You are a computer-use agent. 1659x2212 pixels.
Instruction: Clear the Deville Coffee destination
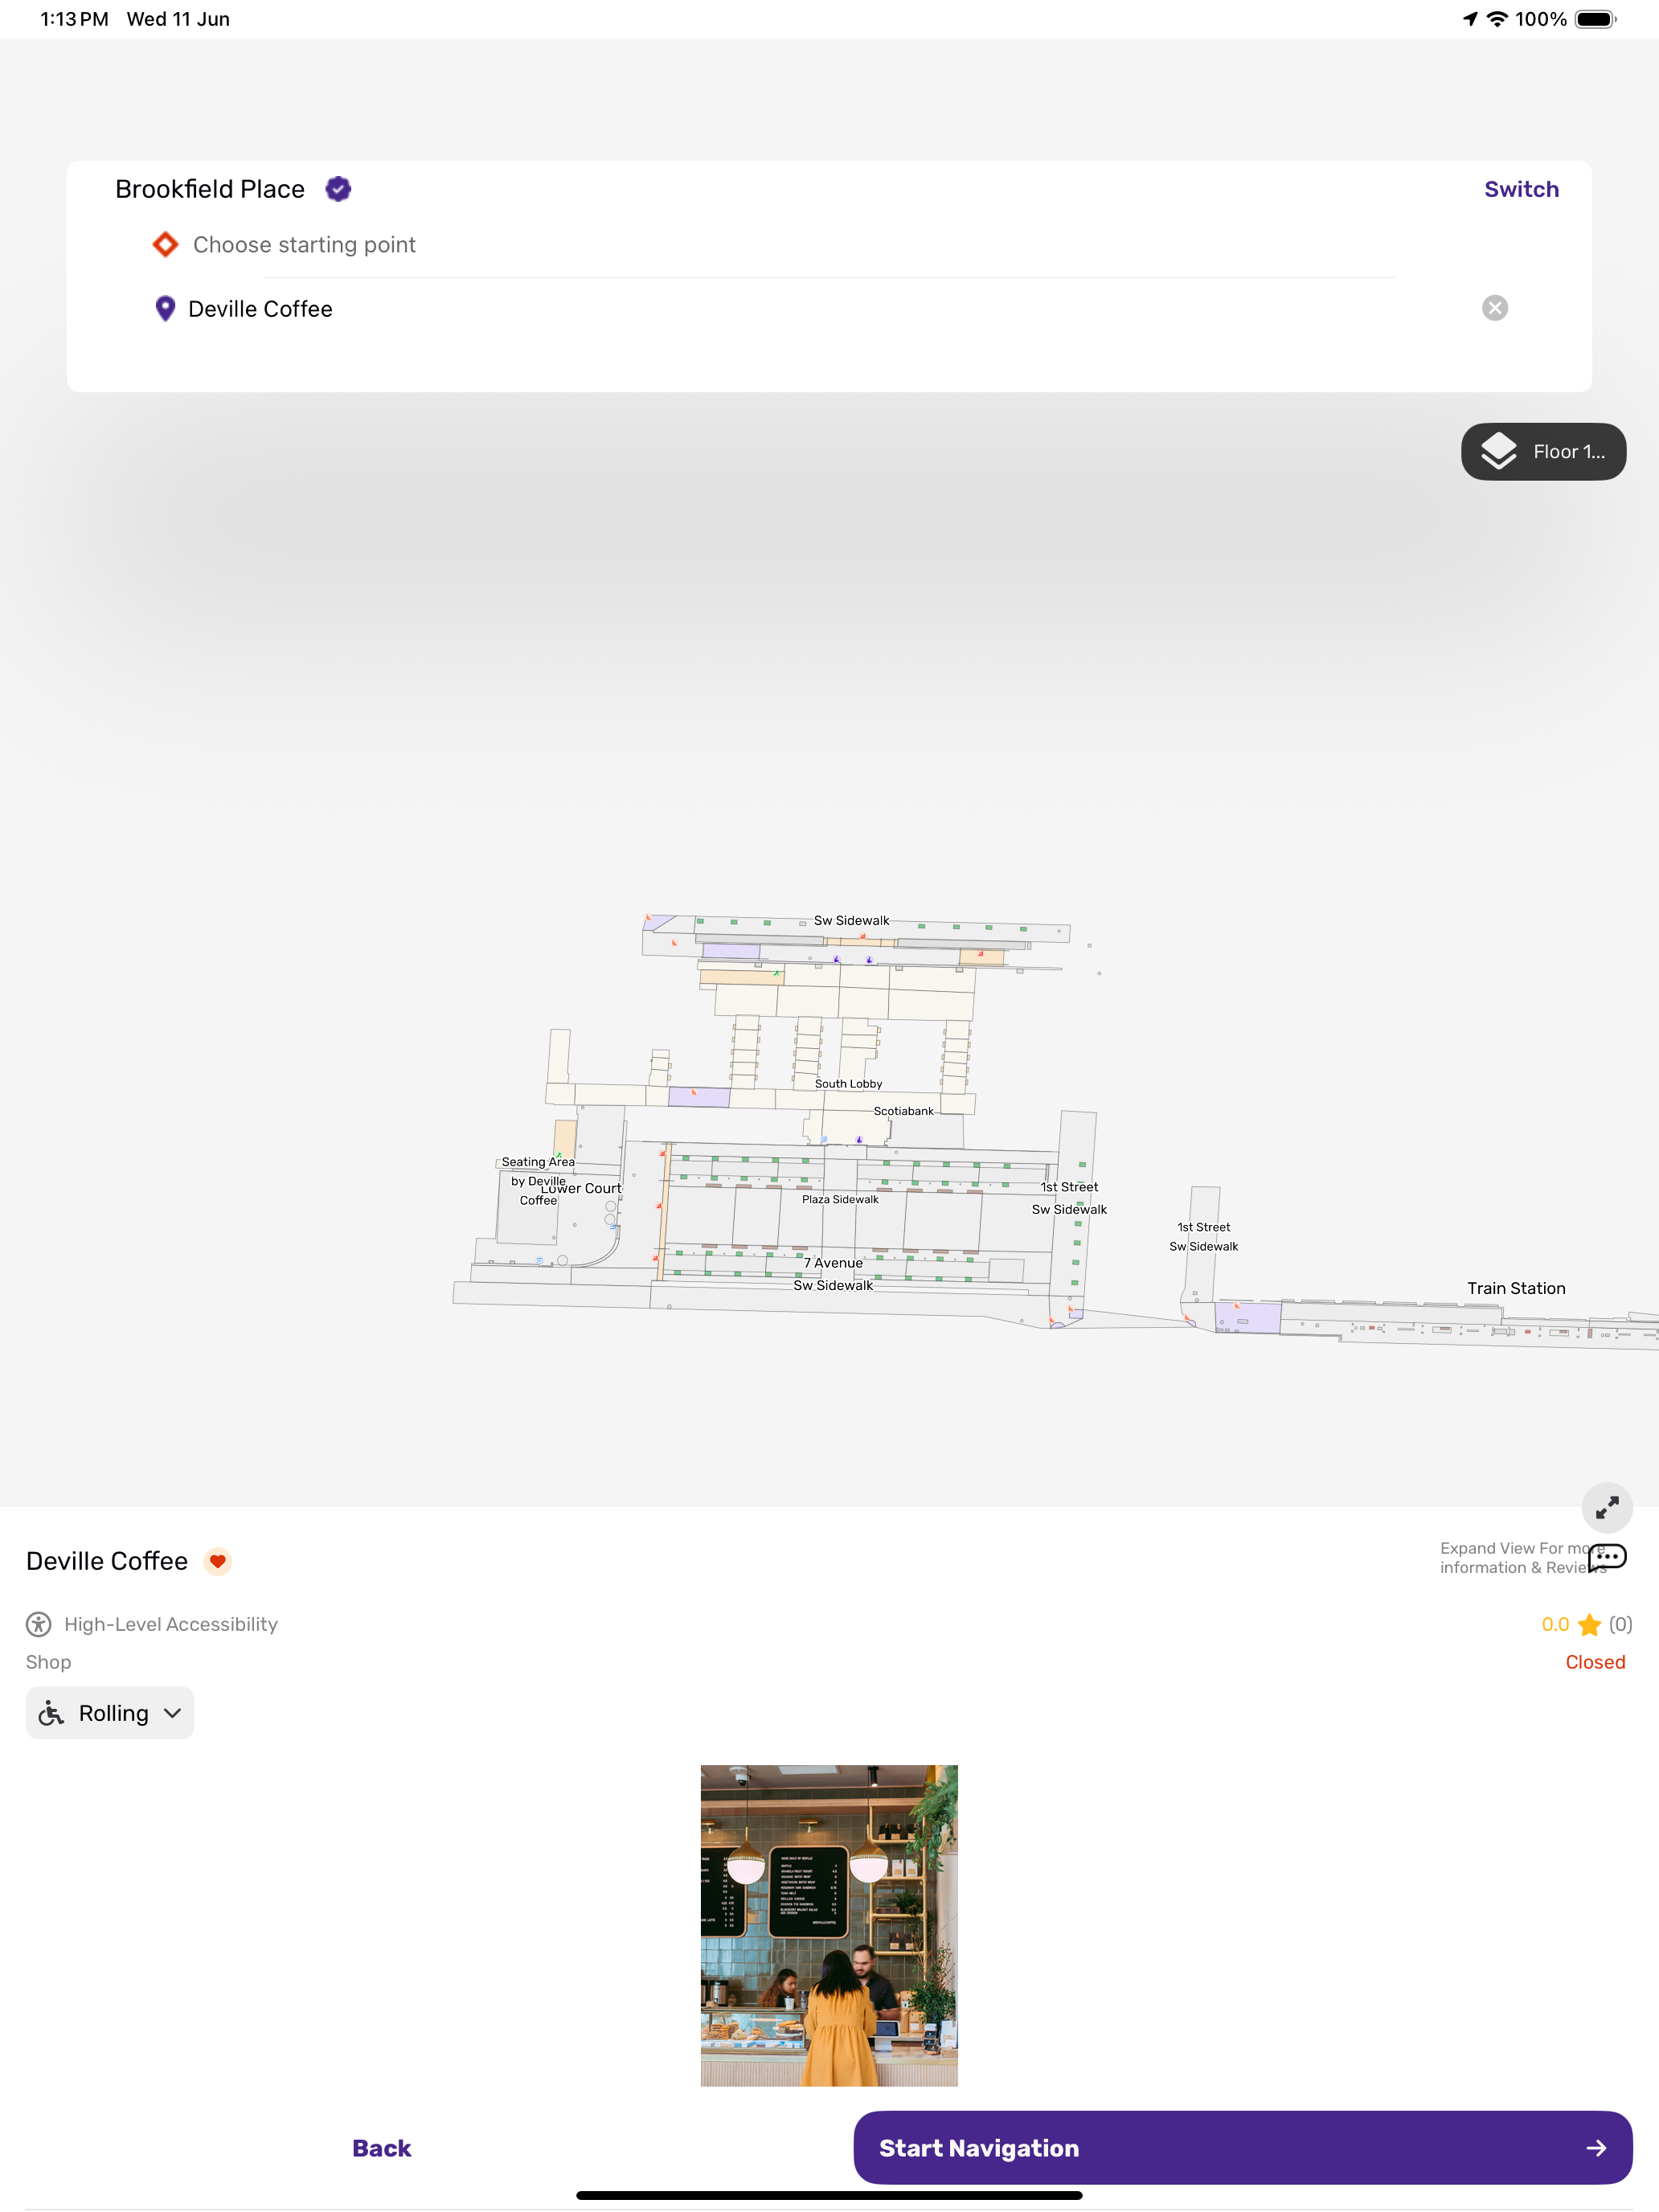tap(1495, 308)
